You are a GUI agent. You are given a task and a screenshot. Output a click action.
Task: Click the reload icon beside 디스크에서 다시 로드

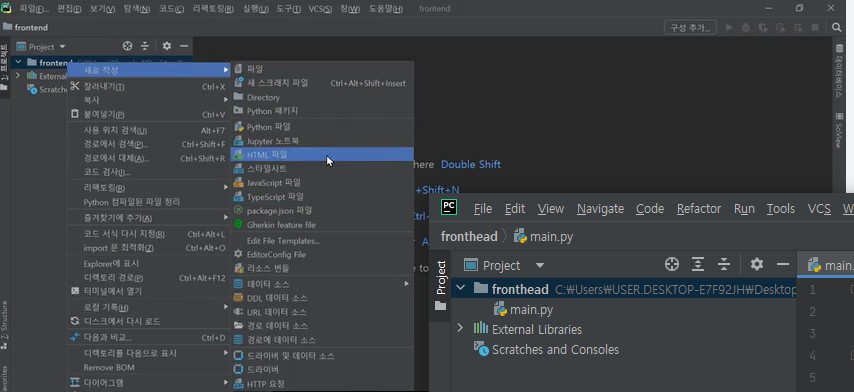[x=75, y=321]
